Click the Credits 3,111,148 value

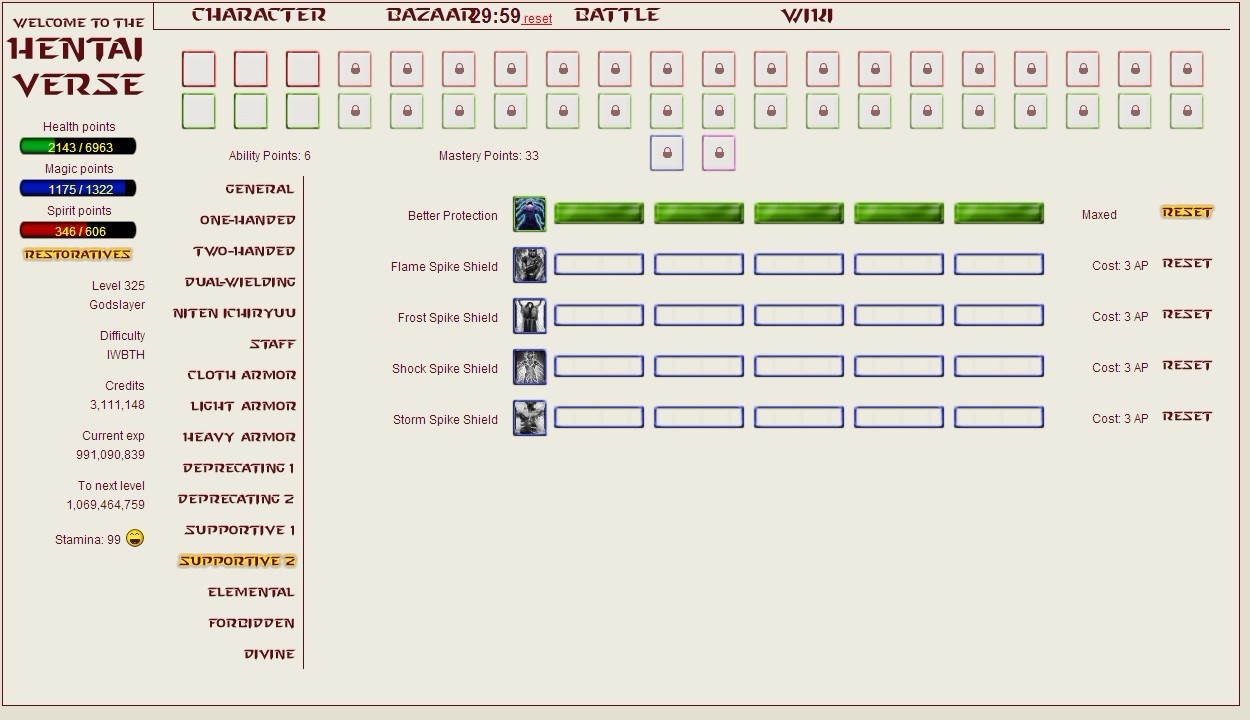(118, 405)
